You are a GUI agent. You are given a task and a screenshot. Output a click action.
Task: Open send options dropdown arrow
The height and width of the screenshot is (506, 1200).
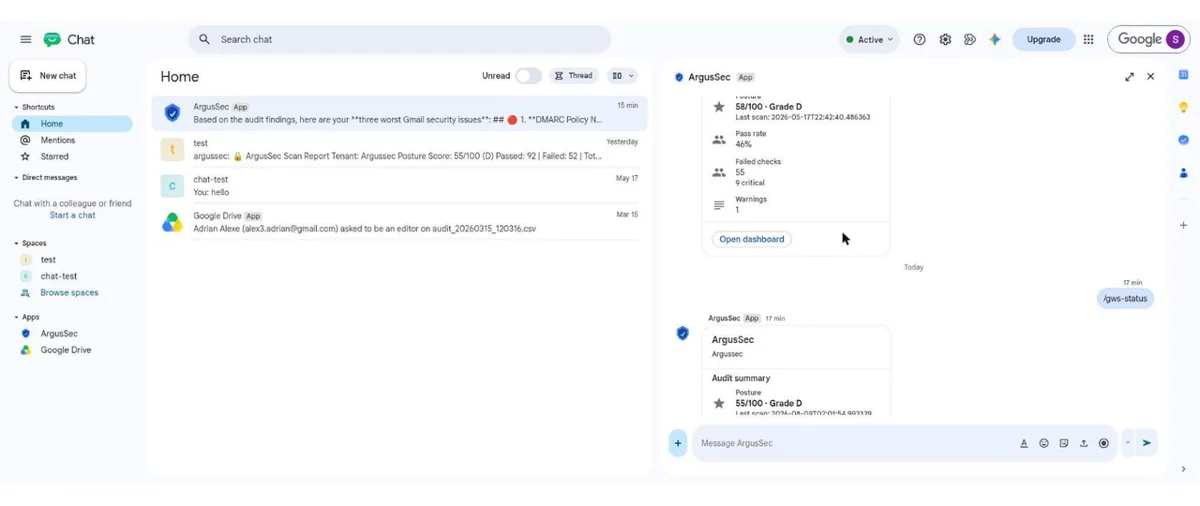pos(1128,443)
